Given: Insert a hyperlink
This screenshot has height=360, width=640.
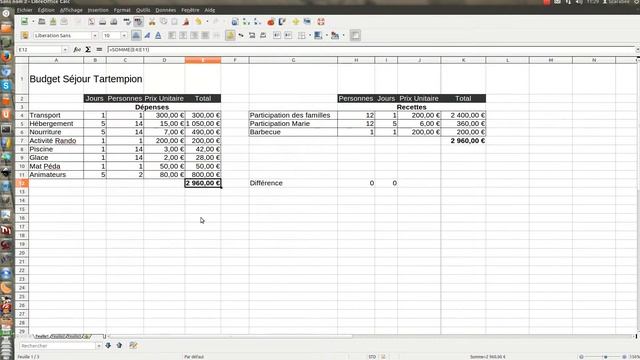Looking at the screenshot, I should [235, 22].
